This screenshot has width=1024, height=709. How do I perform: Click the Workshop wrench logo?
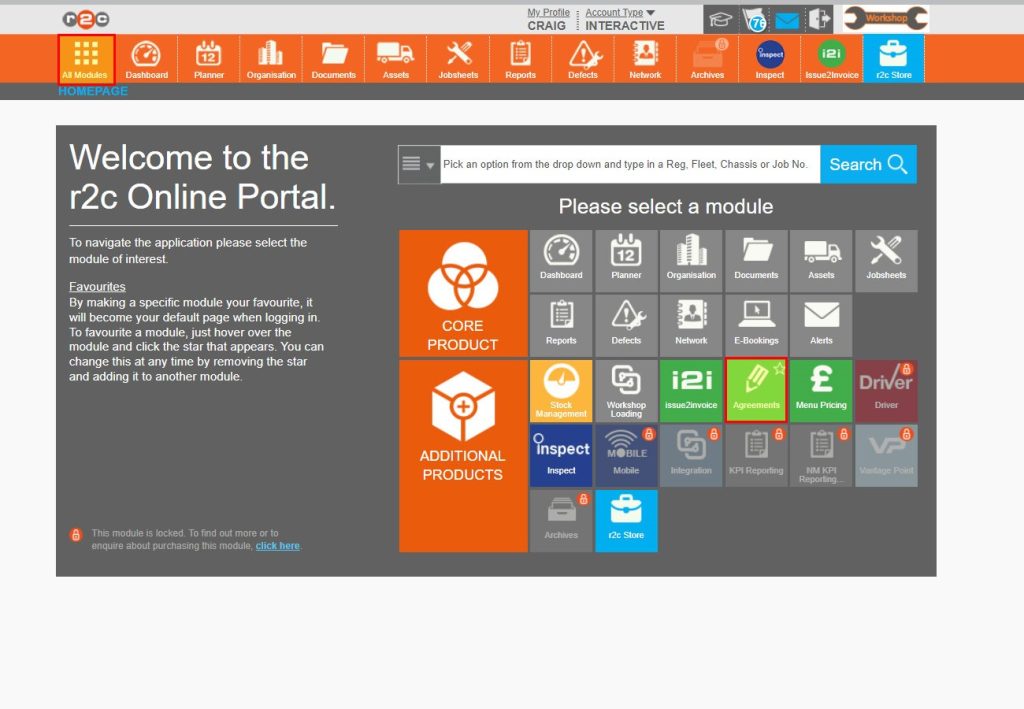886,18
